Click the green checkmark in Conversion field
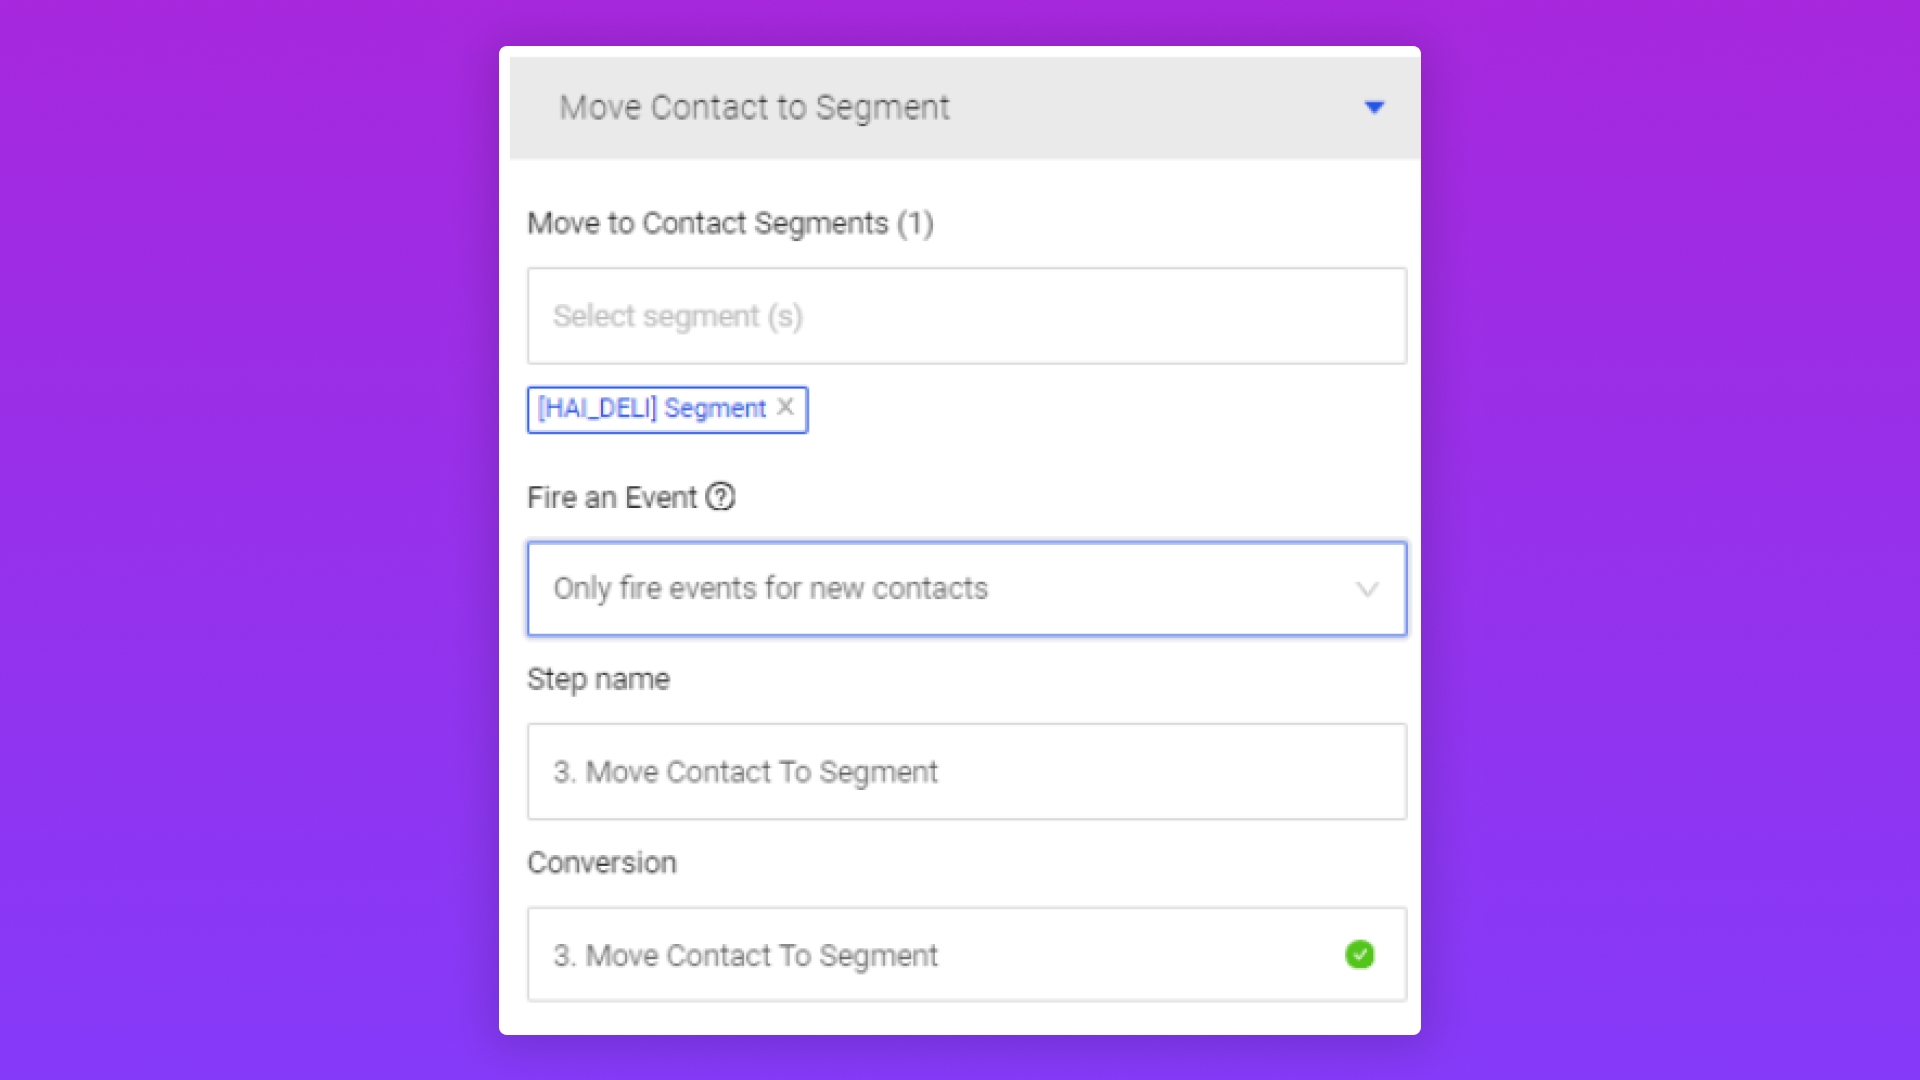Screen dimensions: 1920x1080 pyautogui.click(x=1359, y=954)
